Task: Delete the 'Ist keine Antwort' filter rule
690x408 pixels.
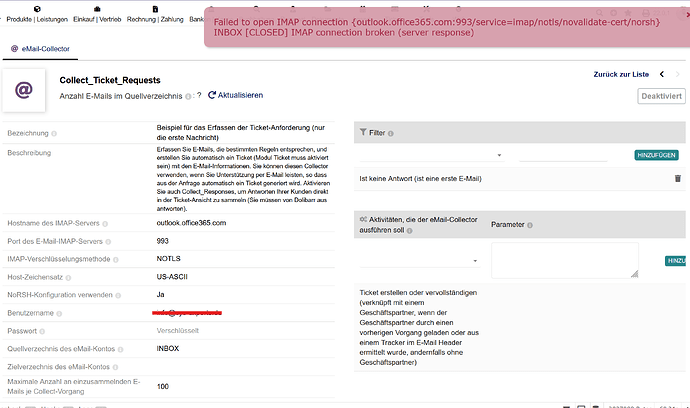Action: coord(677,179)
